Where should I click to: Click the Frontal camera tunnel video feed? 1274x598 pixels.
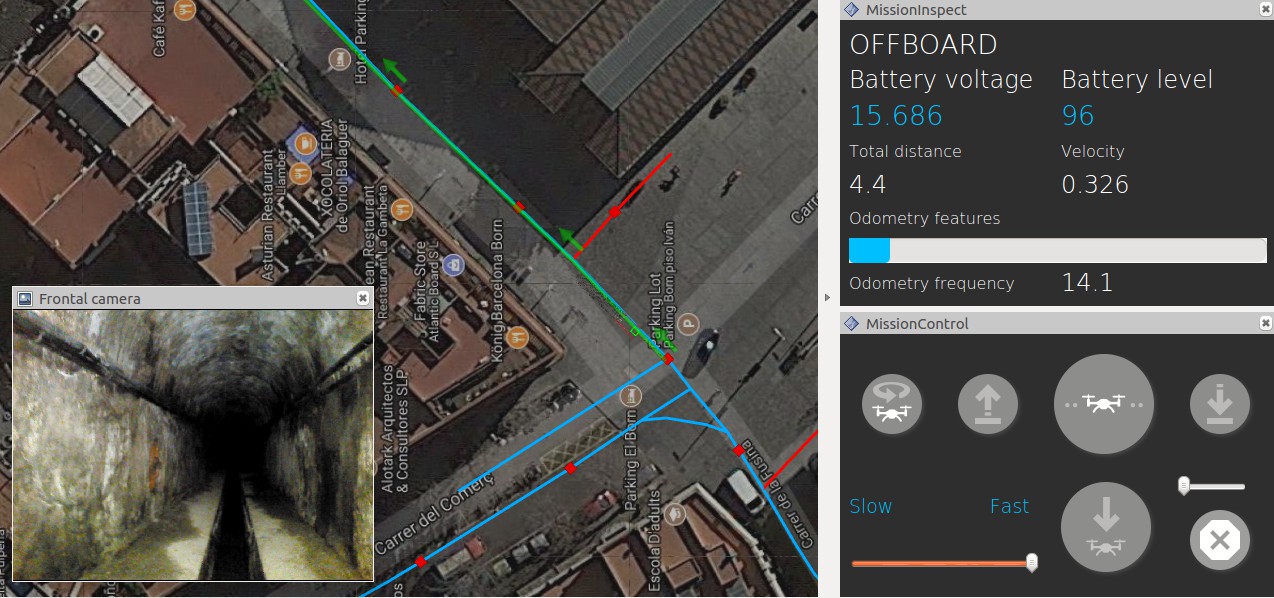click(x=193, y=444)
